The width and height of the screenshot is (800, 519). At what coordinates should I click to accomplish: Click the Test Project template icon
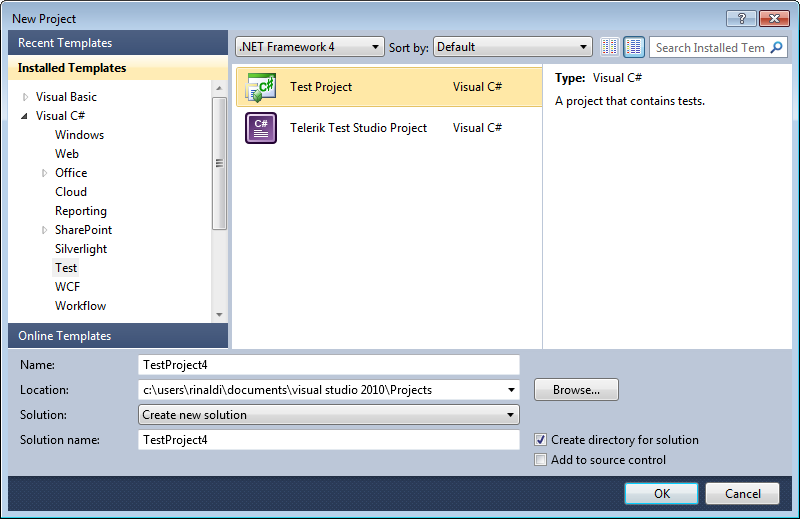(x=261, y=87)
